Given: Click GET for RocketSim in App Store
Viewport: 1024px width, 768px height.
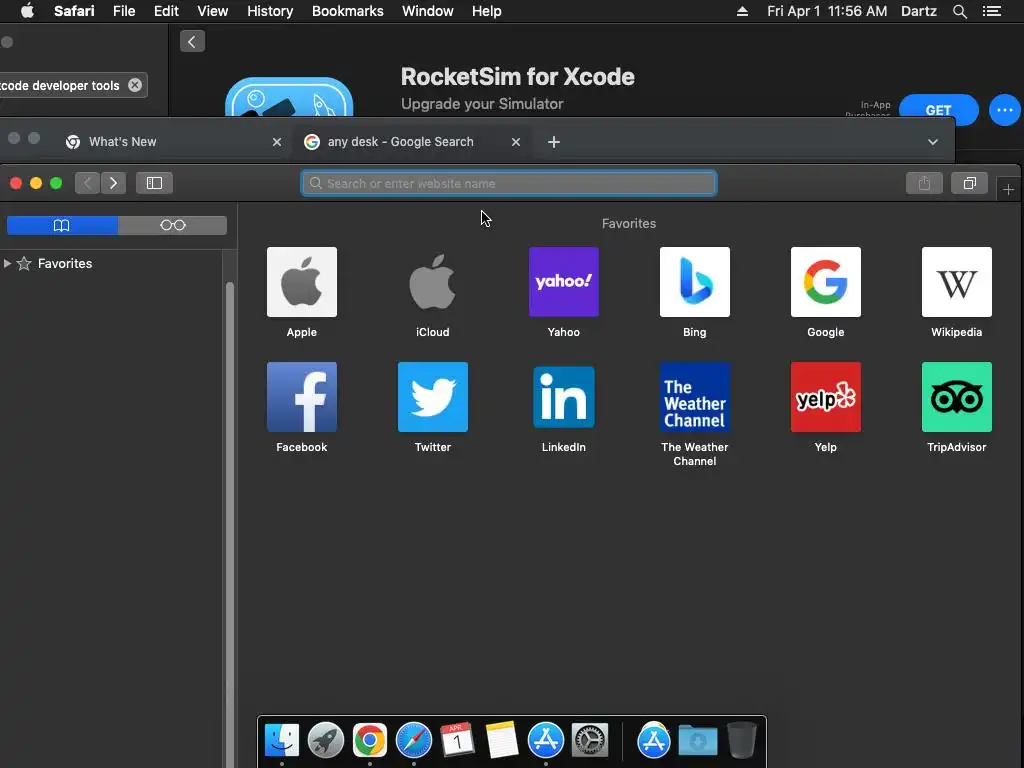Looking at the screenshot, I should point(938,110).
